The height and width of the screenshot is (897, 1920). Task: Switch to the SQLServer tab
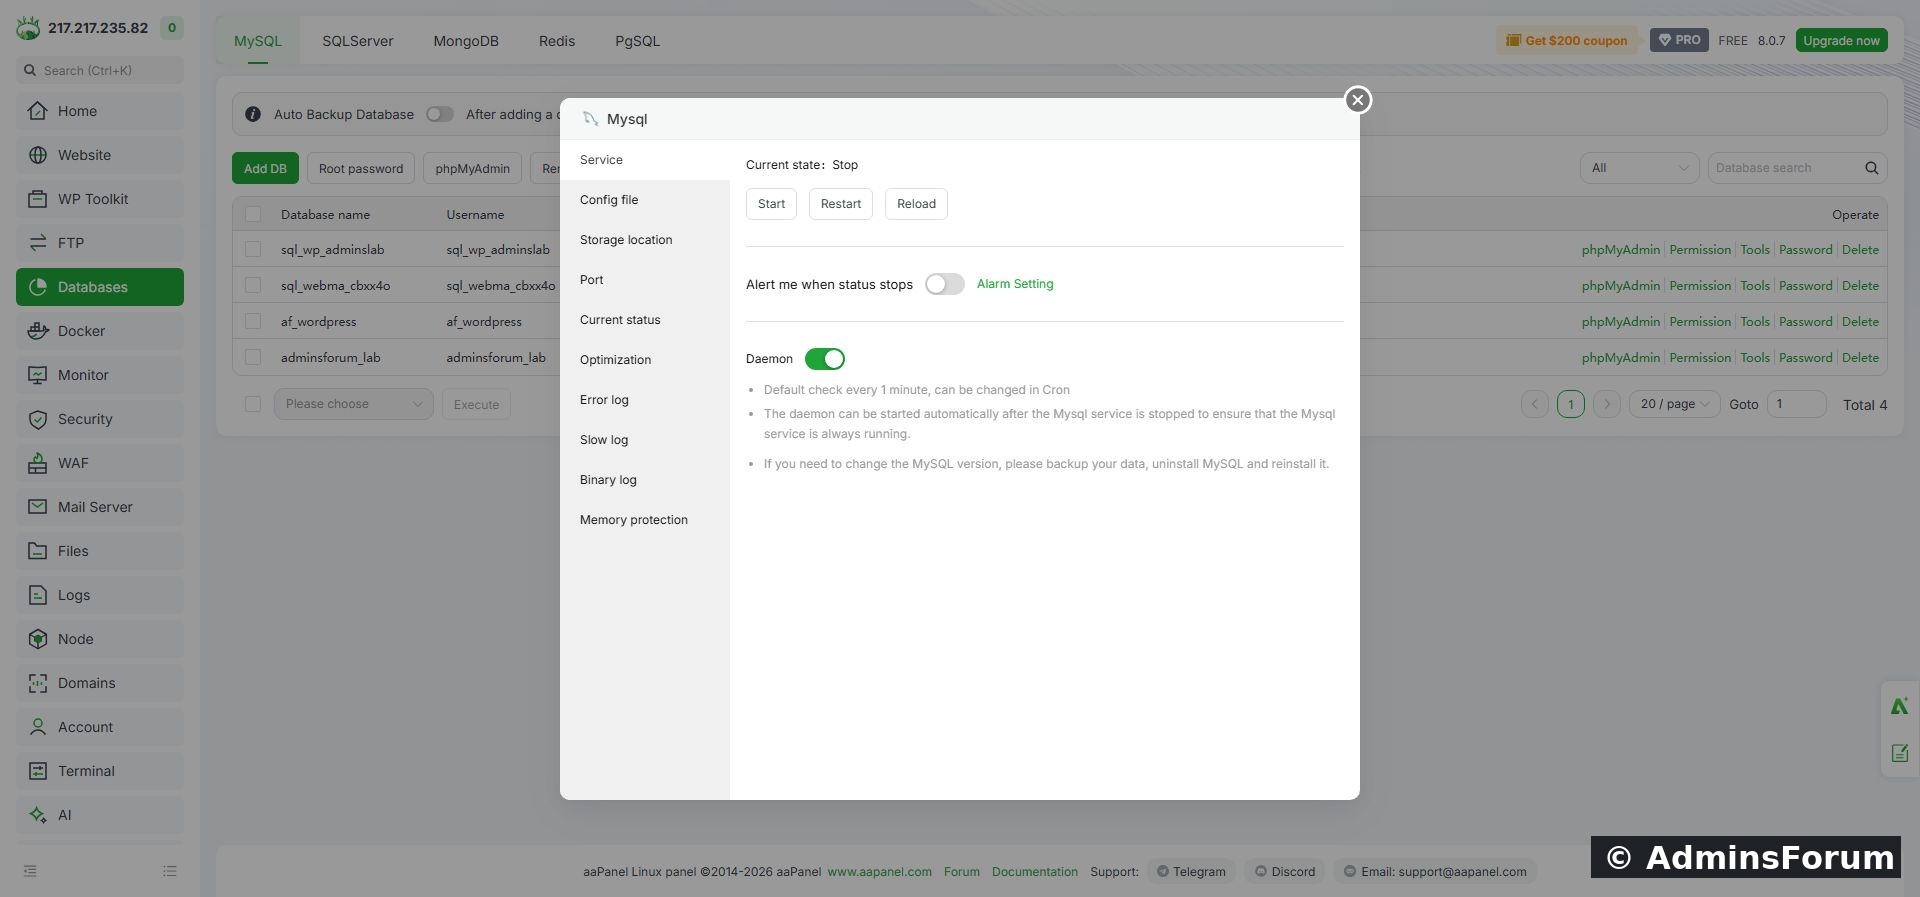pyautogui.click(x=358, y=41)
